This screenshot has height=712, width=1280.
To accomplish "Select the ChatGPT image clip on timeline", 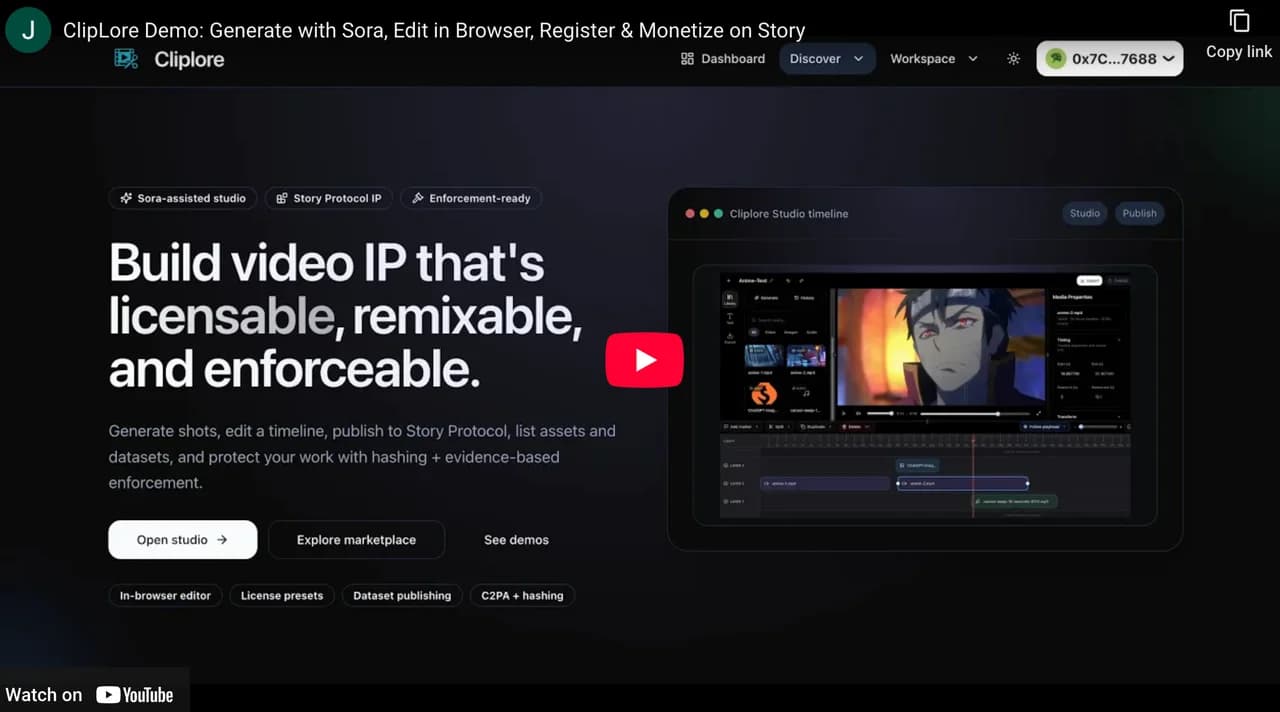I will 918,465.
